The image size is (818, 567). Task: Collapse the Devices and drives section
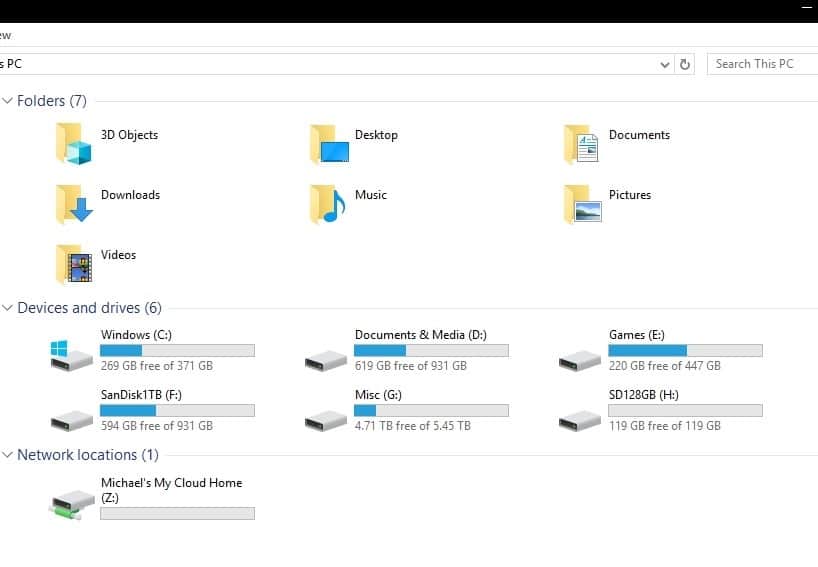7,308
